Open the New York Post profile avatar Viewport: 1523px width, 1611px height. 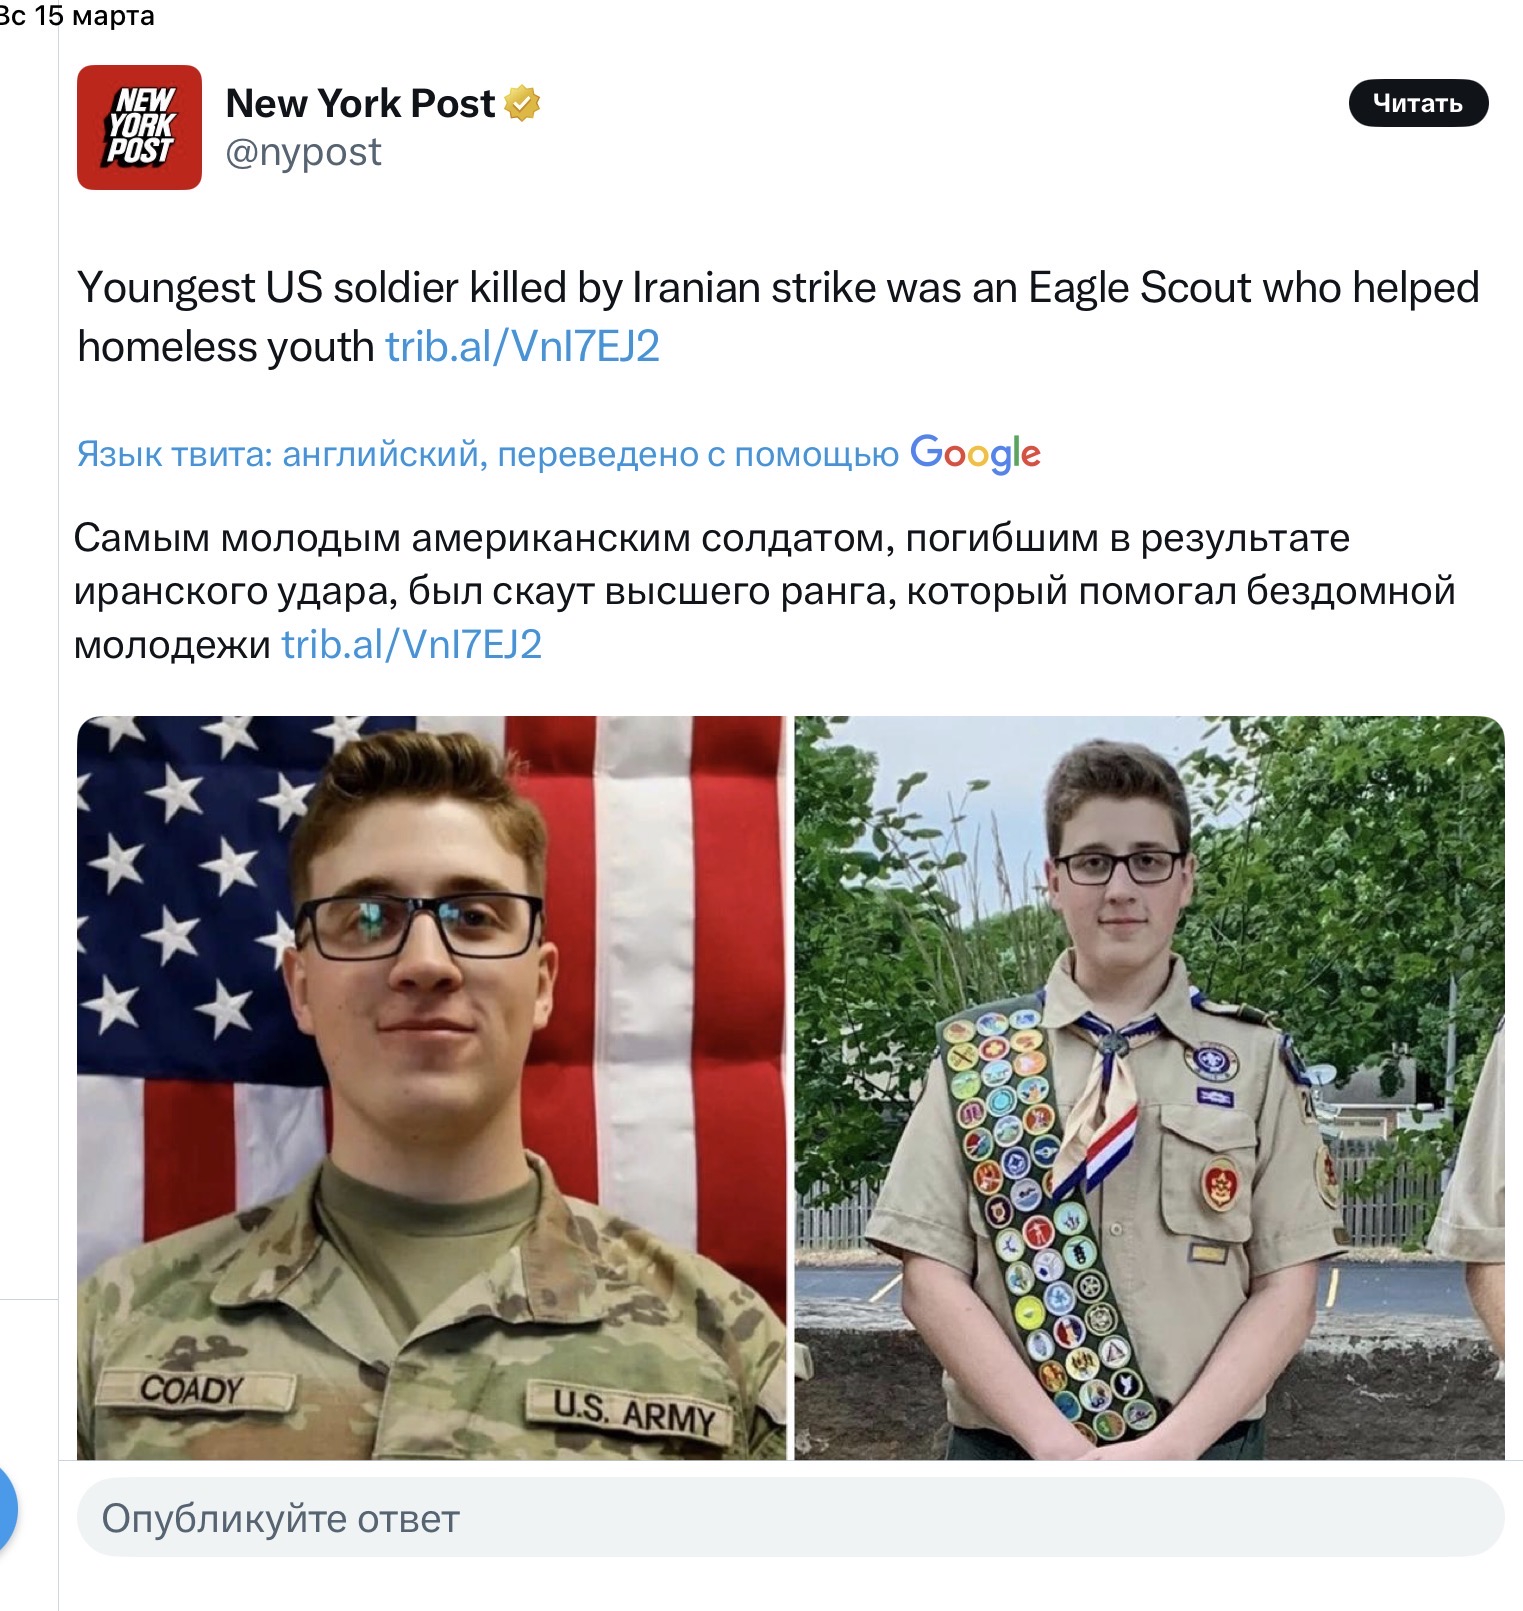139,127
